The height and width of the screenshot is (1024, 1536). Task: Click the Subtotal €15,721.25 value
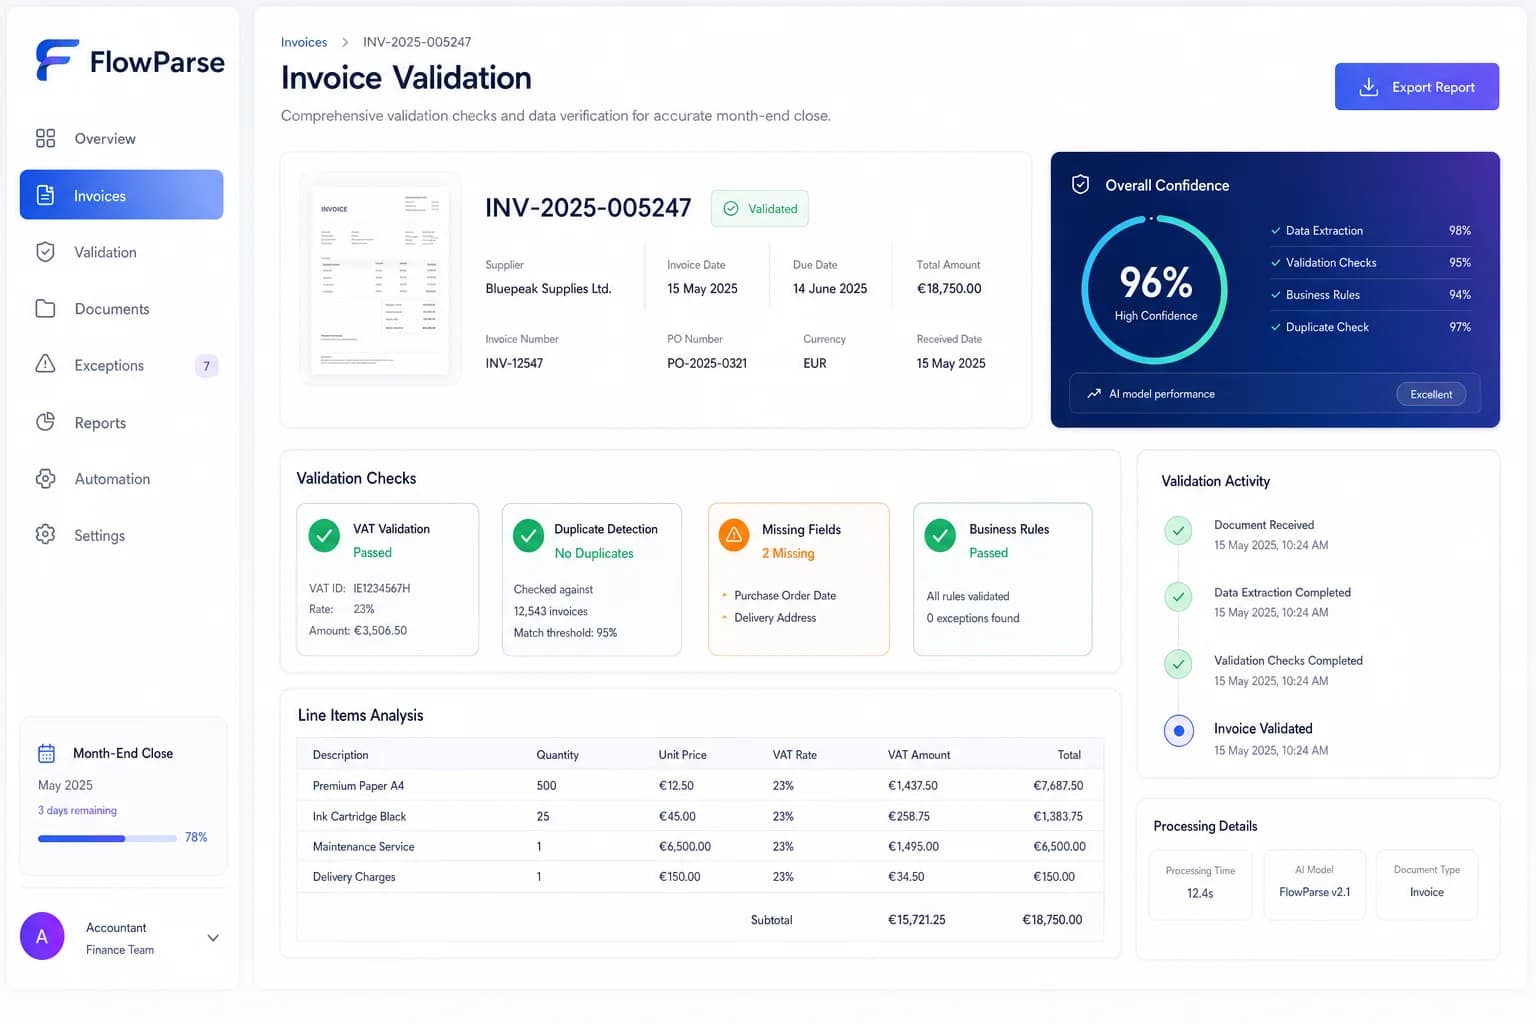click(x=917, y=919)
